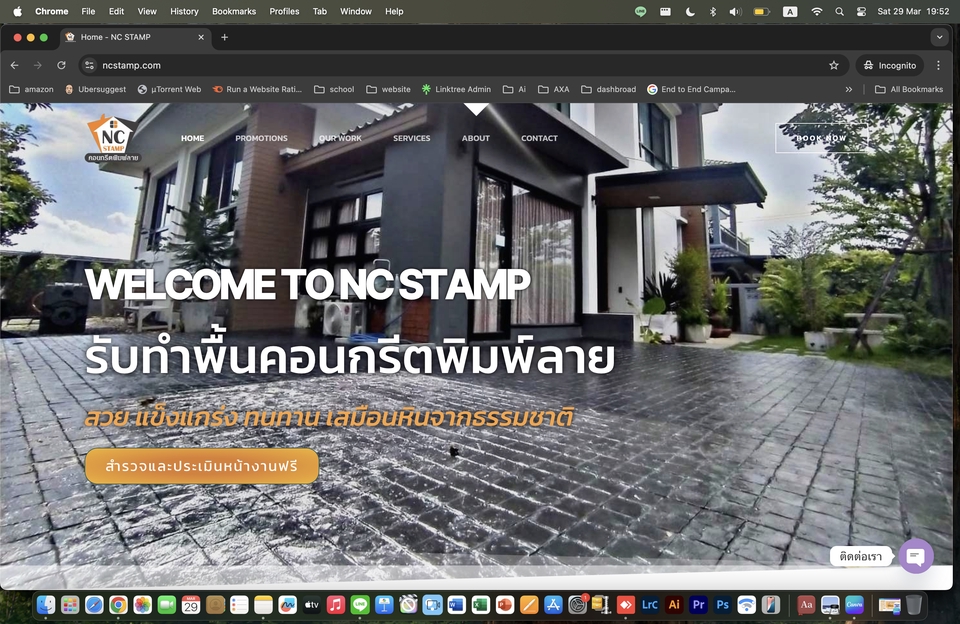This screenshot has height=624, width=960.
Task: Open the chat bubble widget
Action: (x=916, y=556)
